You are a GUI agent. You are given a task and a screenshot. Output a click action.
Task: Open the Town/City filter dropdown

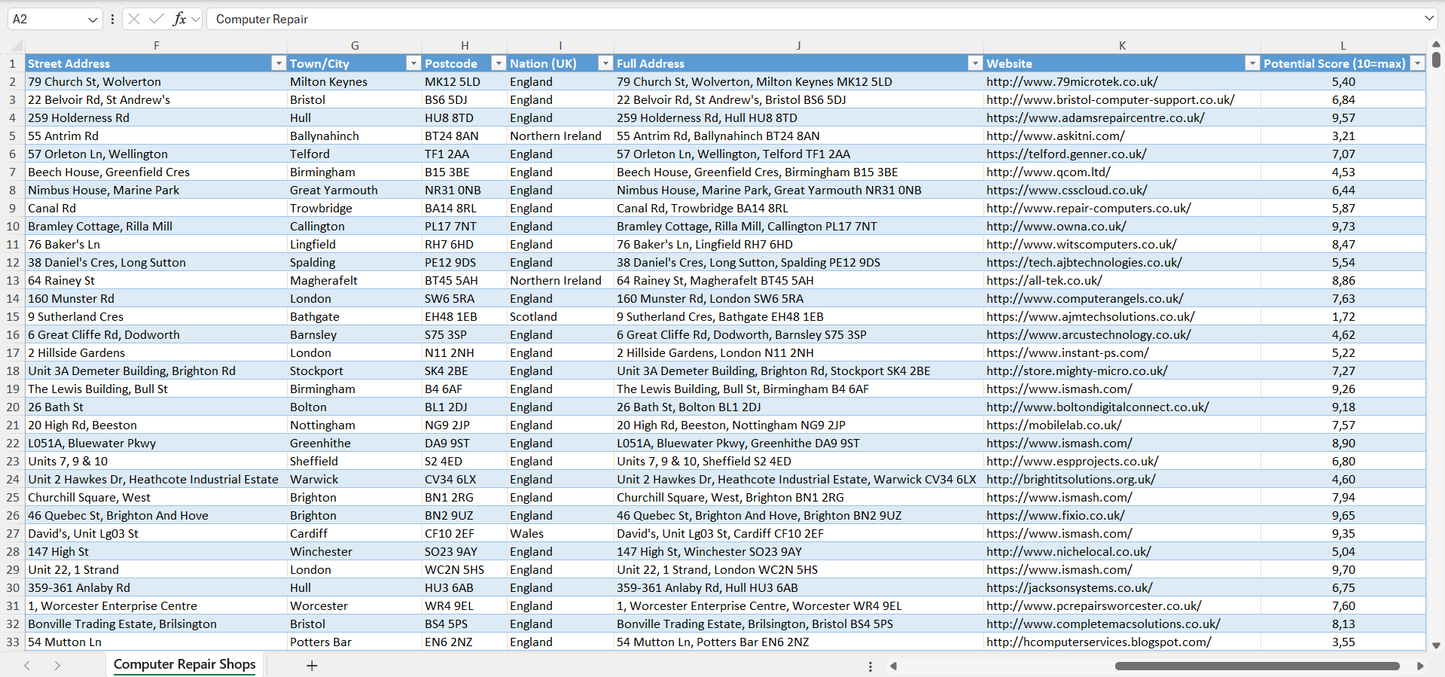pos(413,63)
